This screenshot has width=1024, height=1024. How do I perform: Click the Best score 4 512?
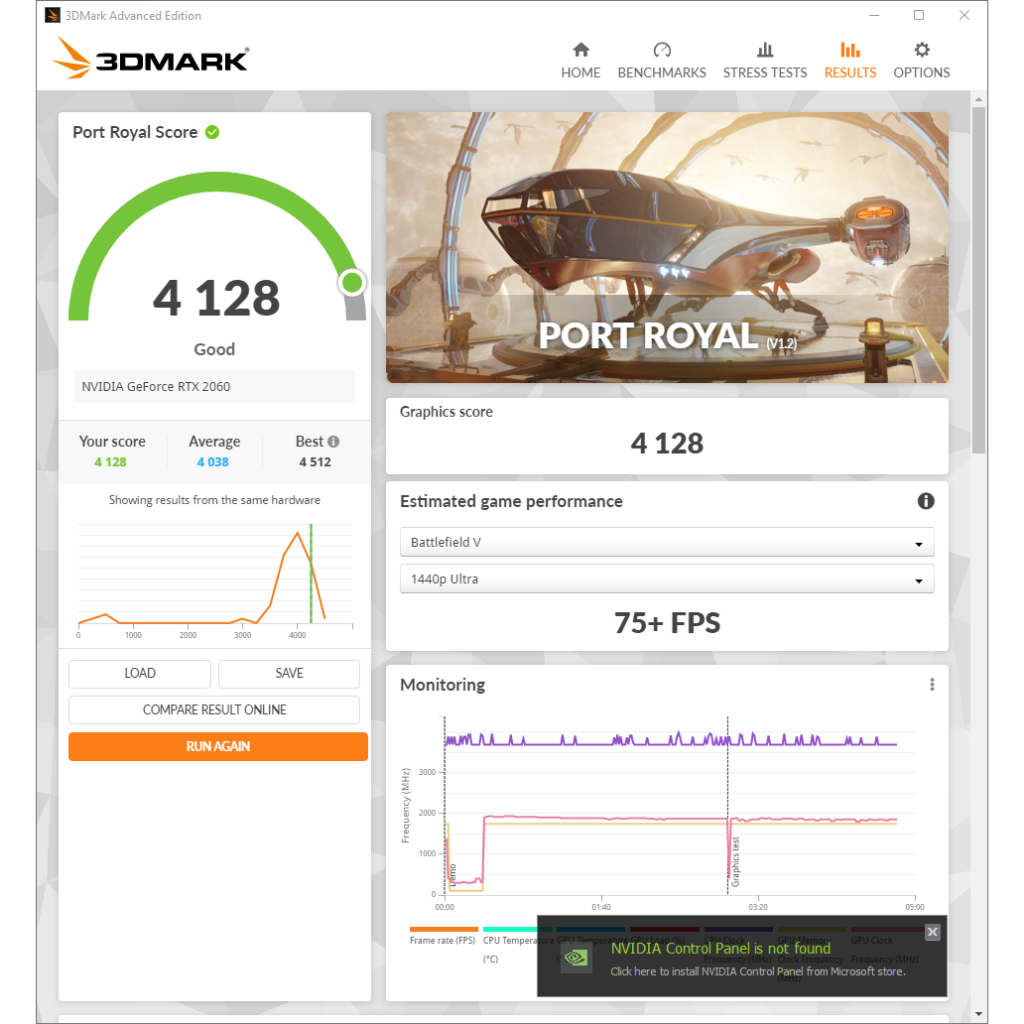tap(315, 462)
